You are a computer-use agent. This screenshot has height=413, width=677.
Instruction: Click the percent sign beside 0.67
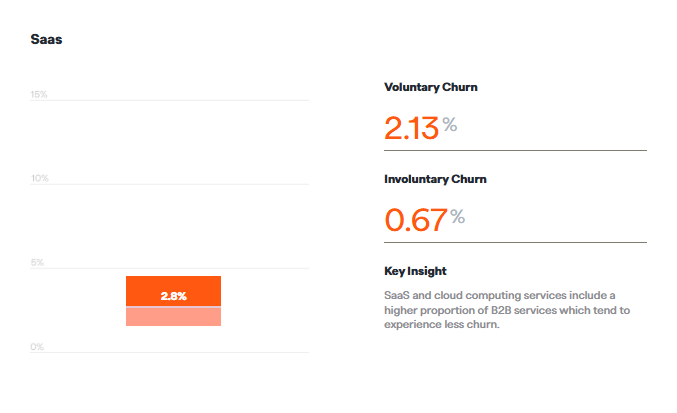(x=458, y=216)
